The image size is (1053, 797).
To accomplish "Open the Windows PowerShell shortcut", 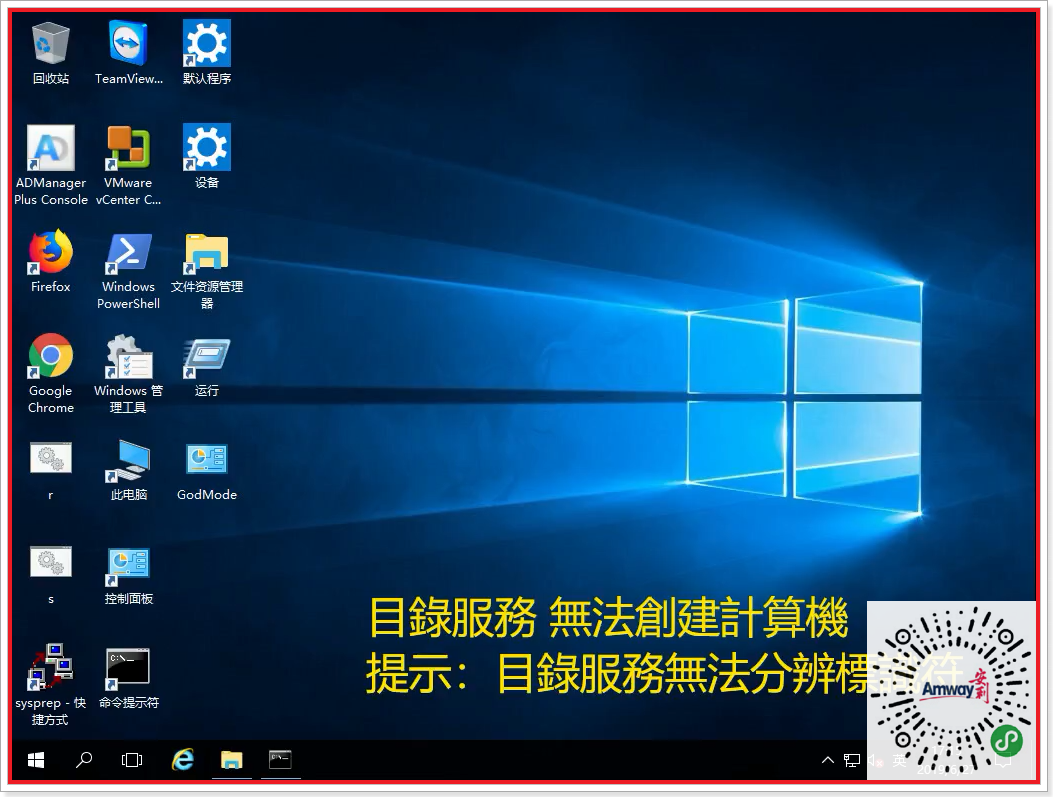I will pyautogui.click(x=128, y=270).
